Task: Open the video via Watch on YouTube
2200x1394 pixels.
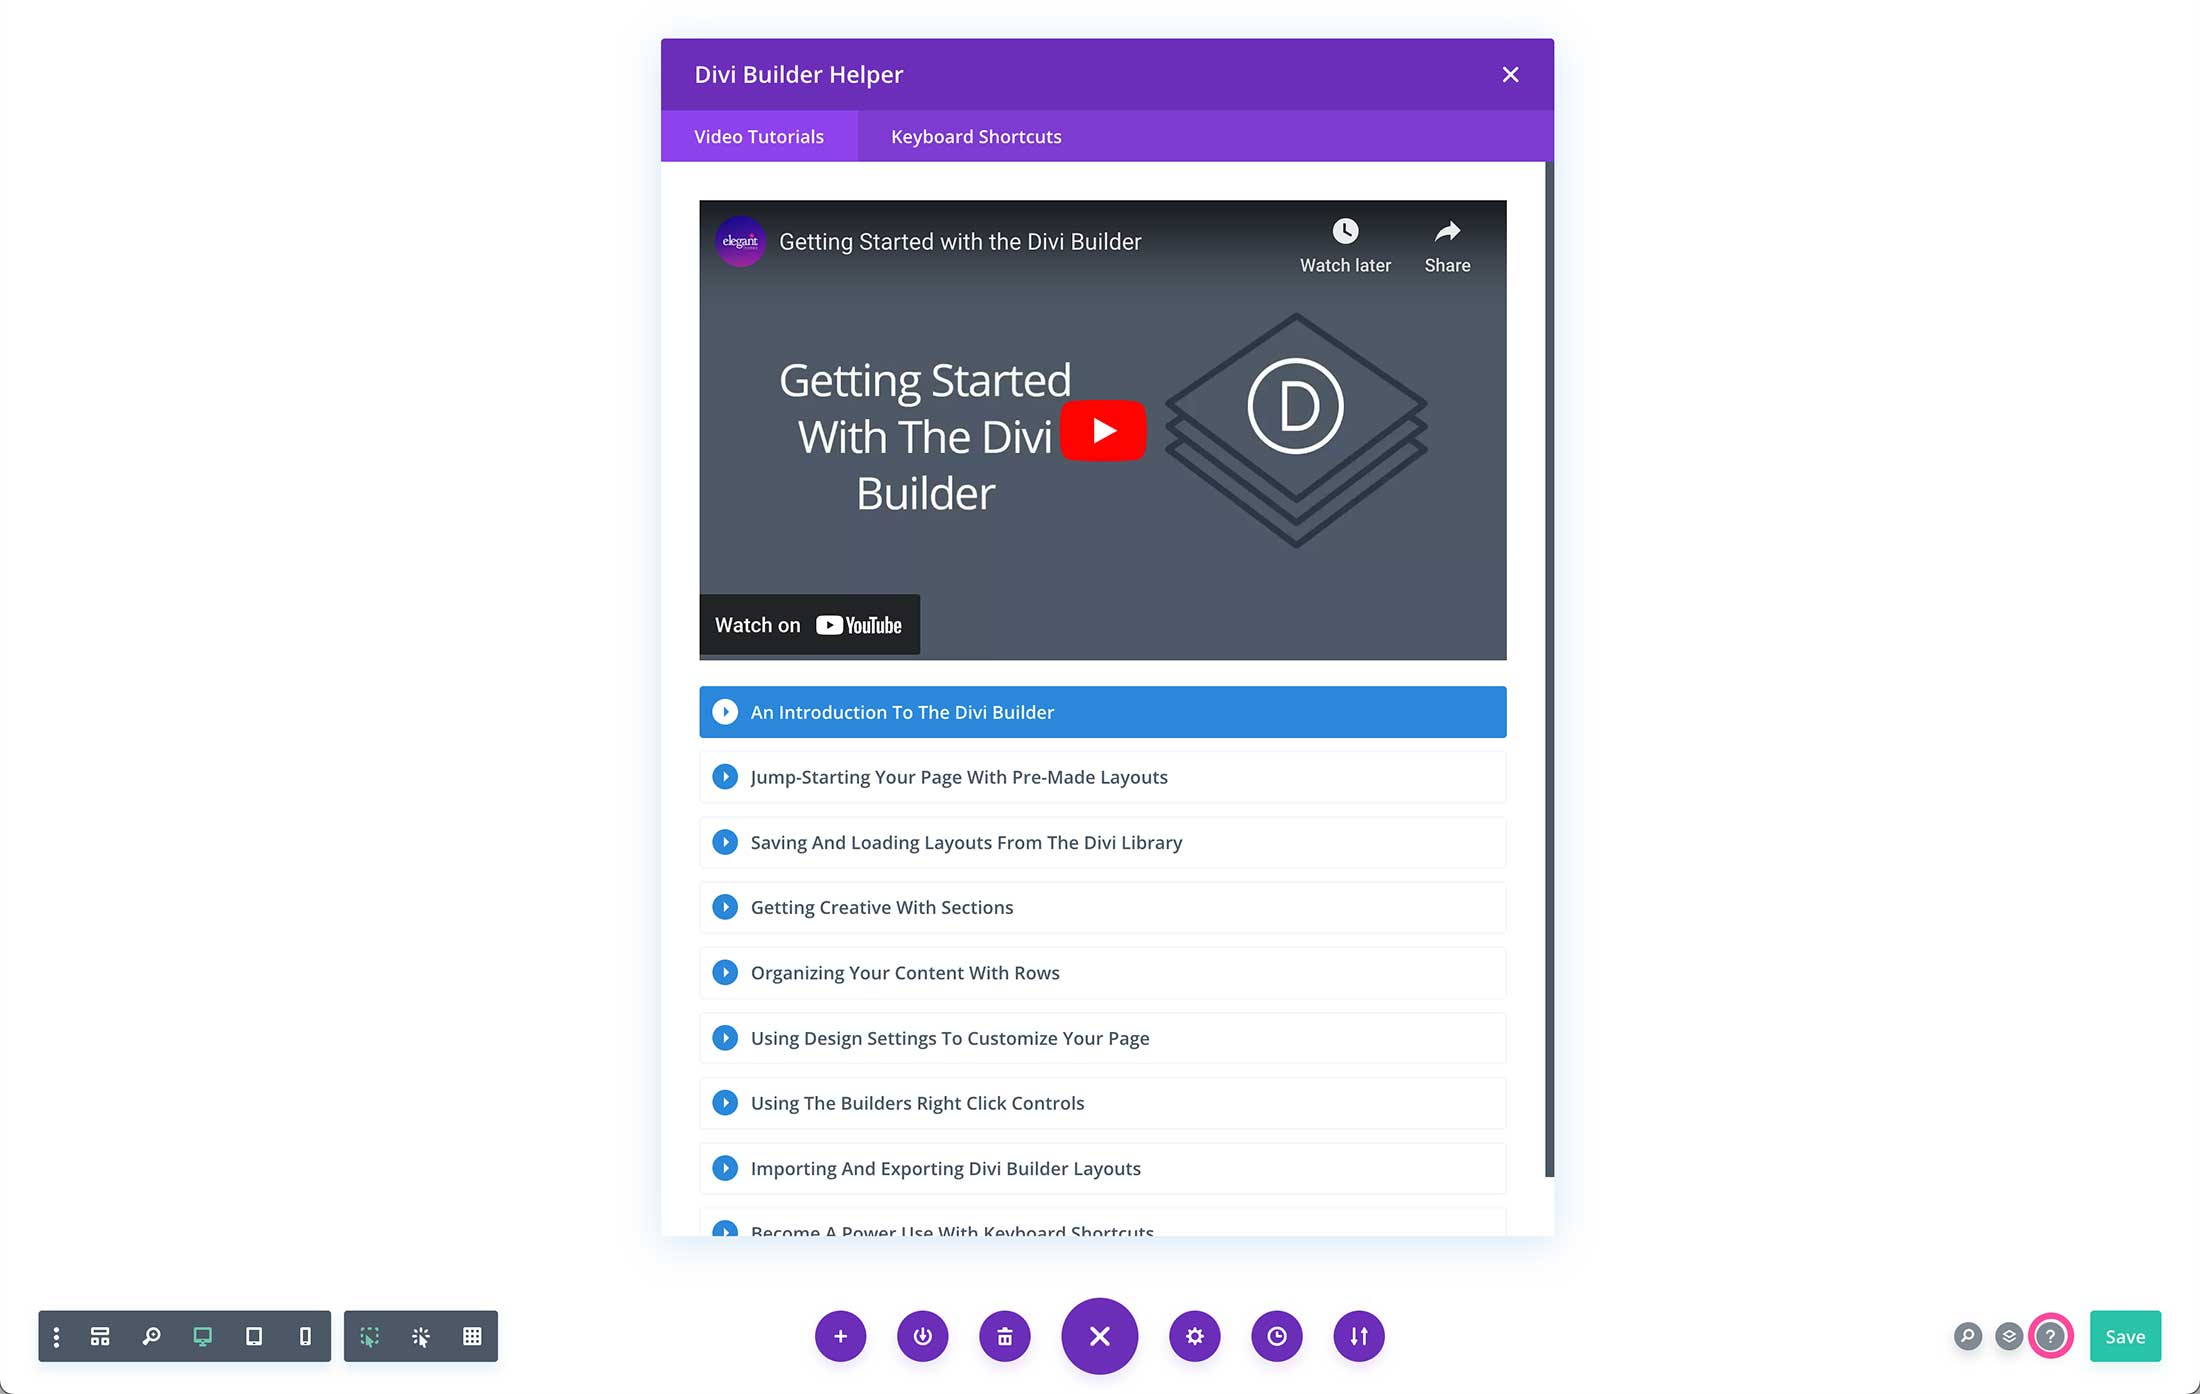Action: (808, 624)
